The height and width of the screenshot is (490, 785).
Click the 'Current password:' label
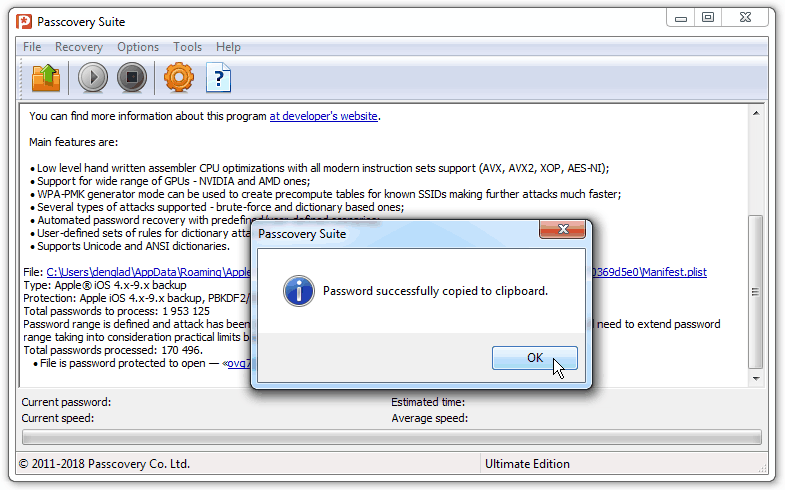[66, 402]
